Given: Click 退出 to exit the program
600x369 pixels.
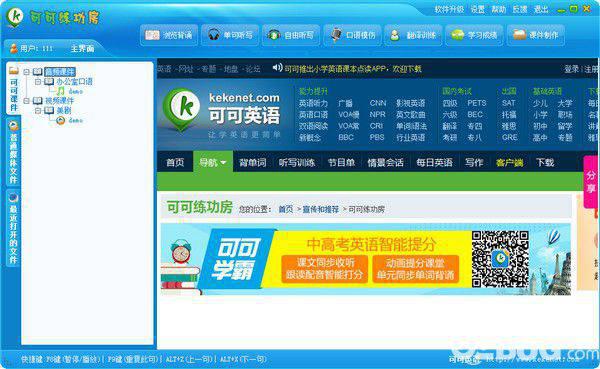Looking at the screenshot, I should click(541, 9).
